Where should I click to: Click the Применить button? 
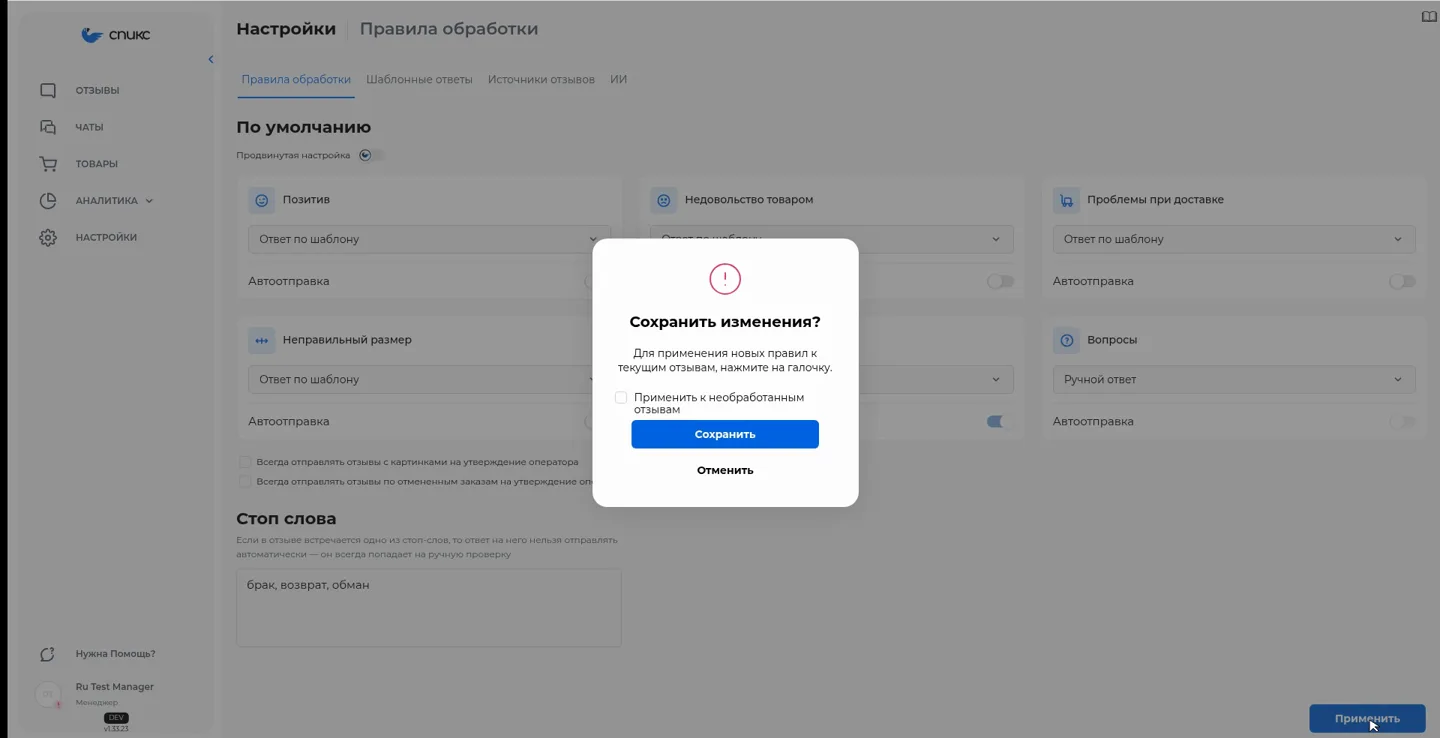1367,718
